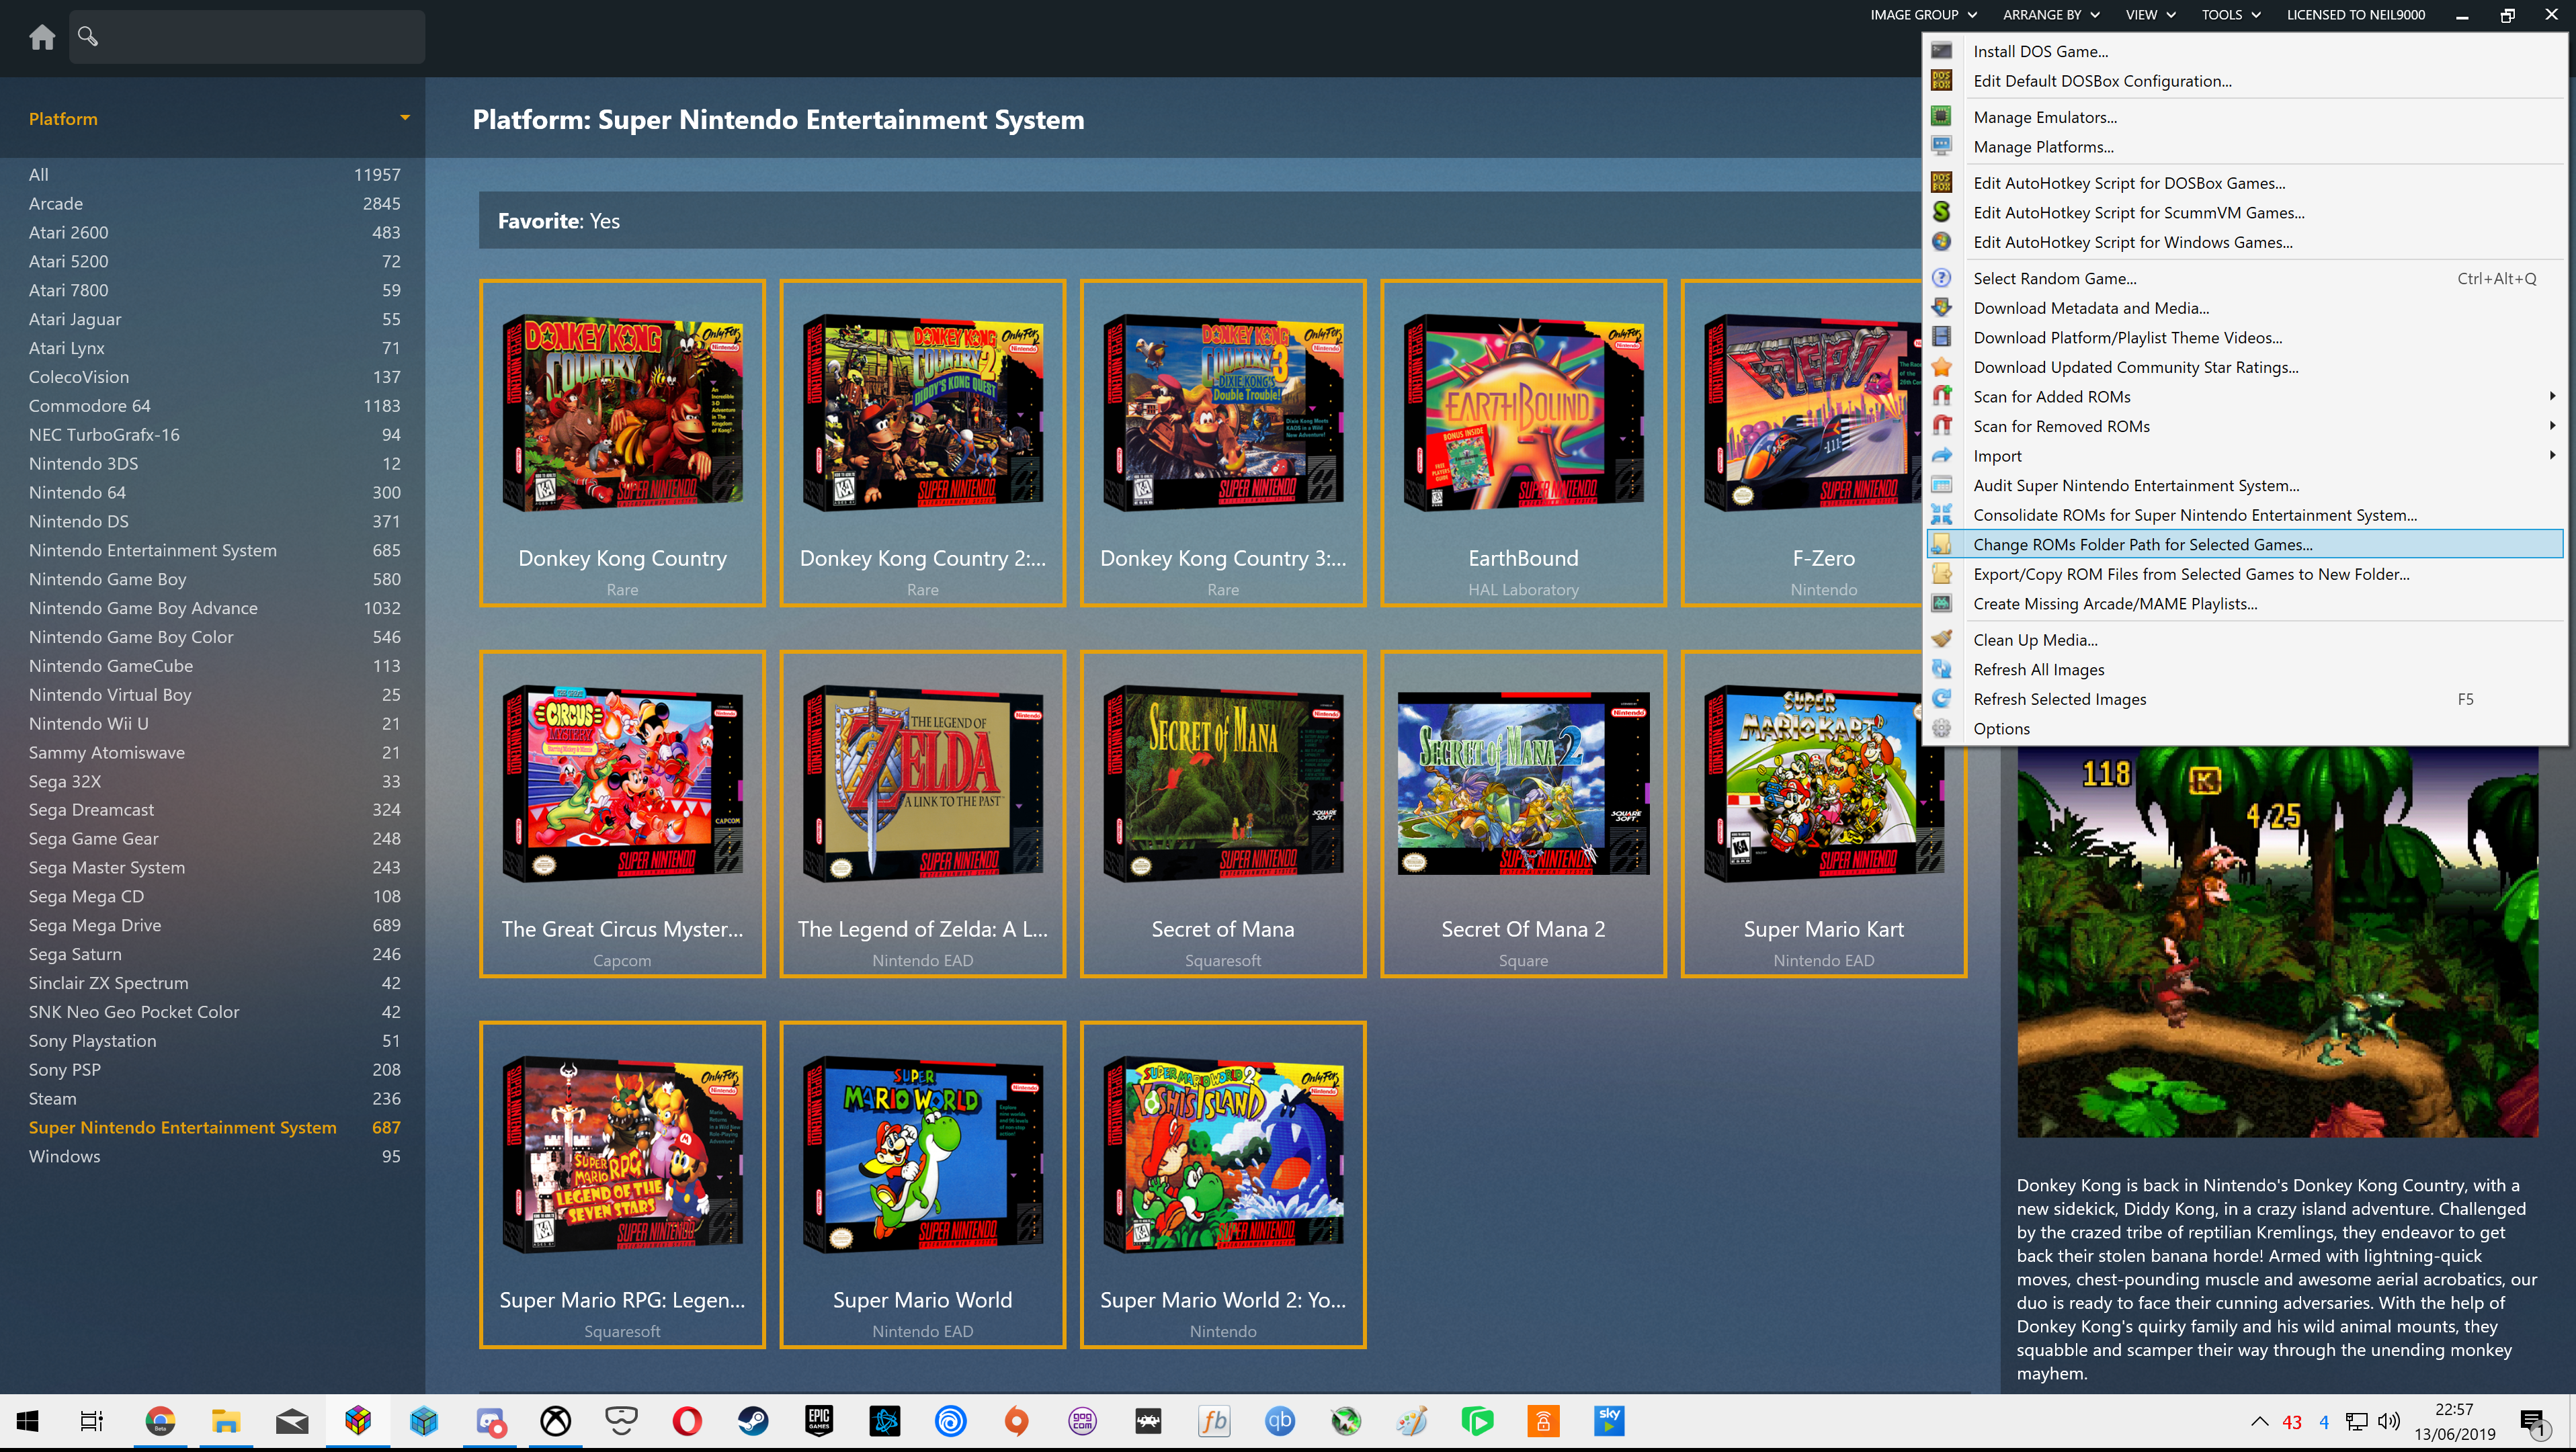Select the All platforms entry
Screen dimensions: 2576x1452
tap(214, 174)
